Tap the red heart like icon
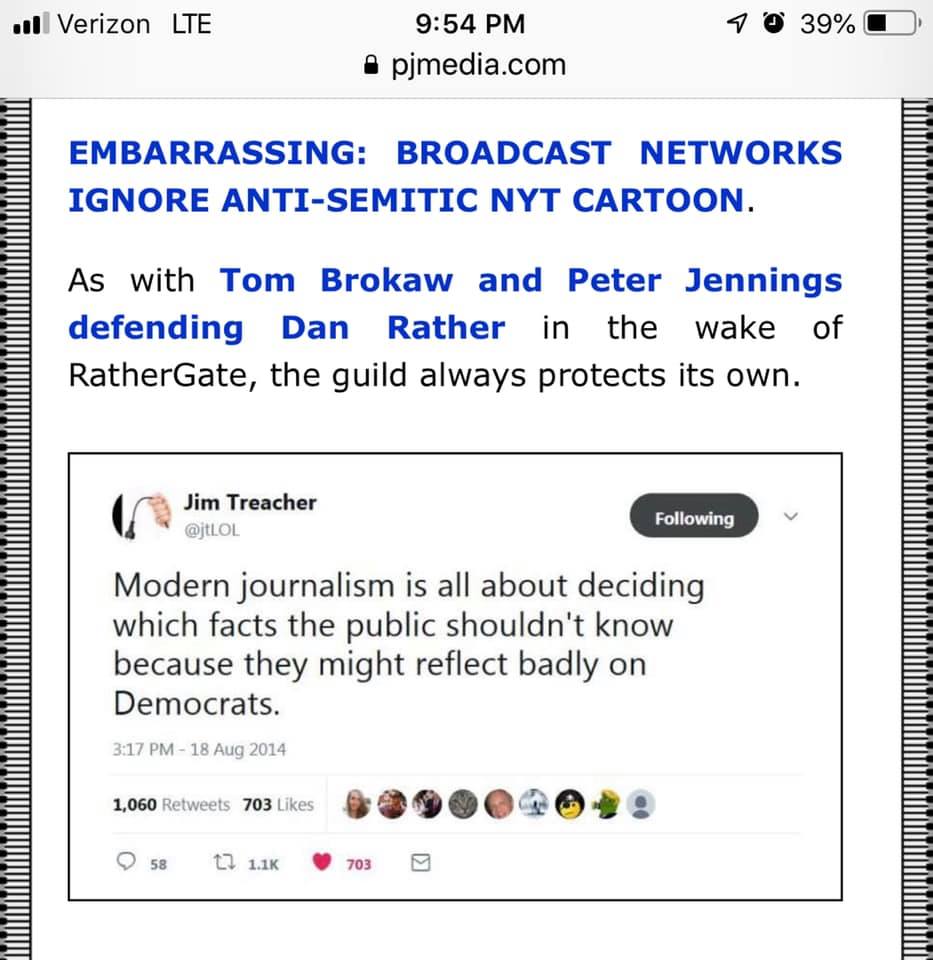Screen dimensions: 933x960 322,862
